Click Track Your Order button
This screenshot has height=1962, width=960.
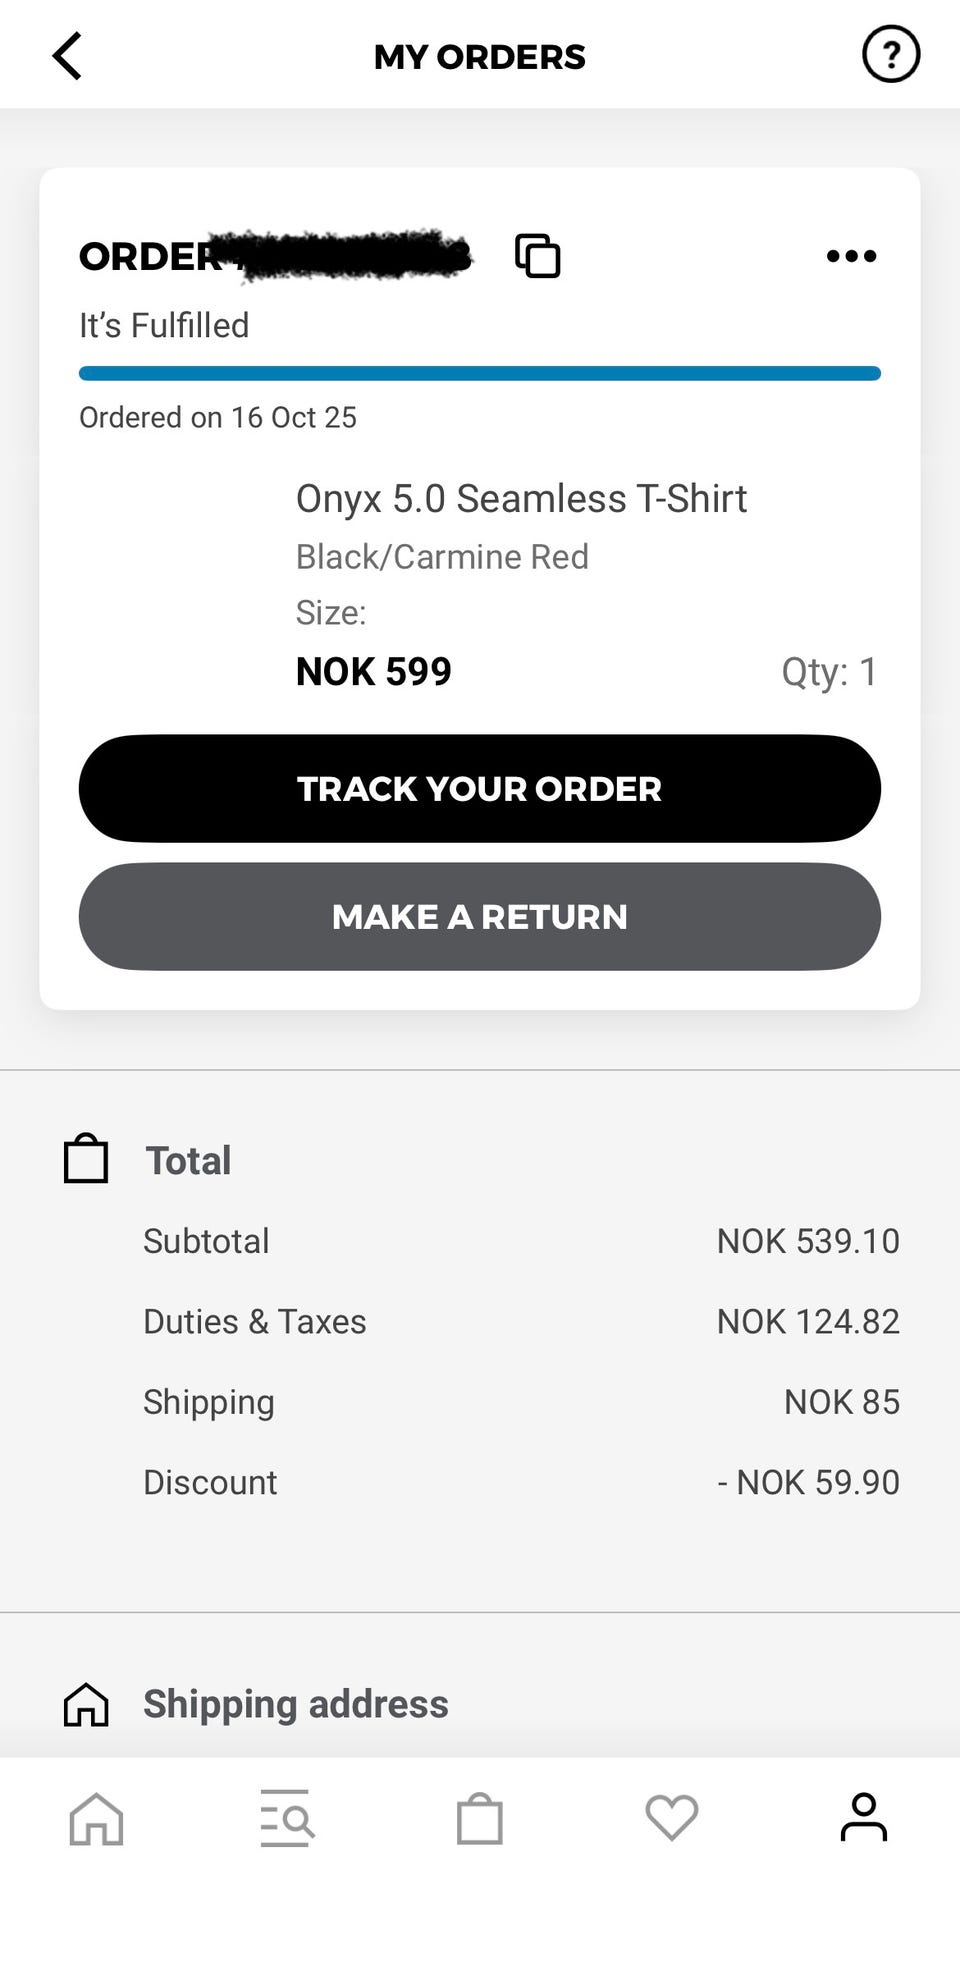480,789
